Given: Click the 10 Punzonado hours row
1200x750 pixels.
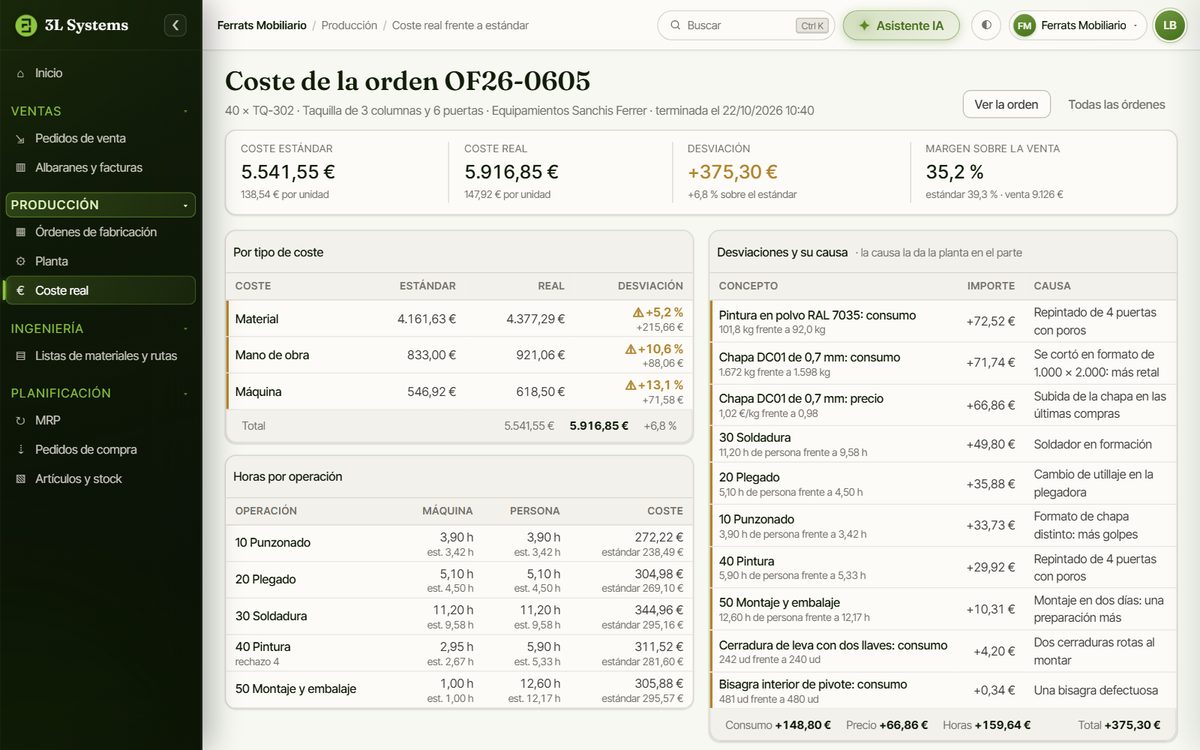Looking at the screenshot, I should (459, 543).
